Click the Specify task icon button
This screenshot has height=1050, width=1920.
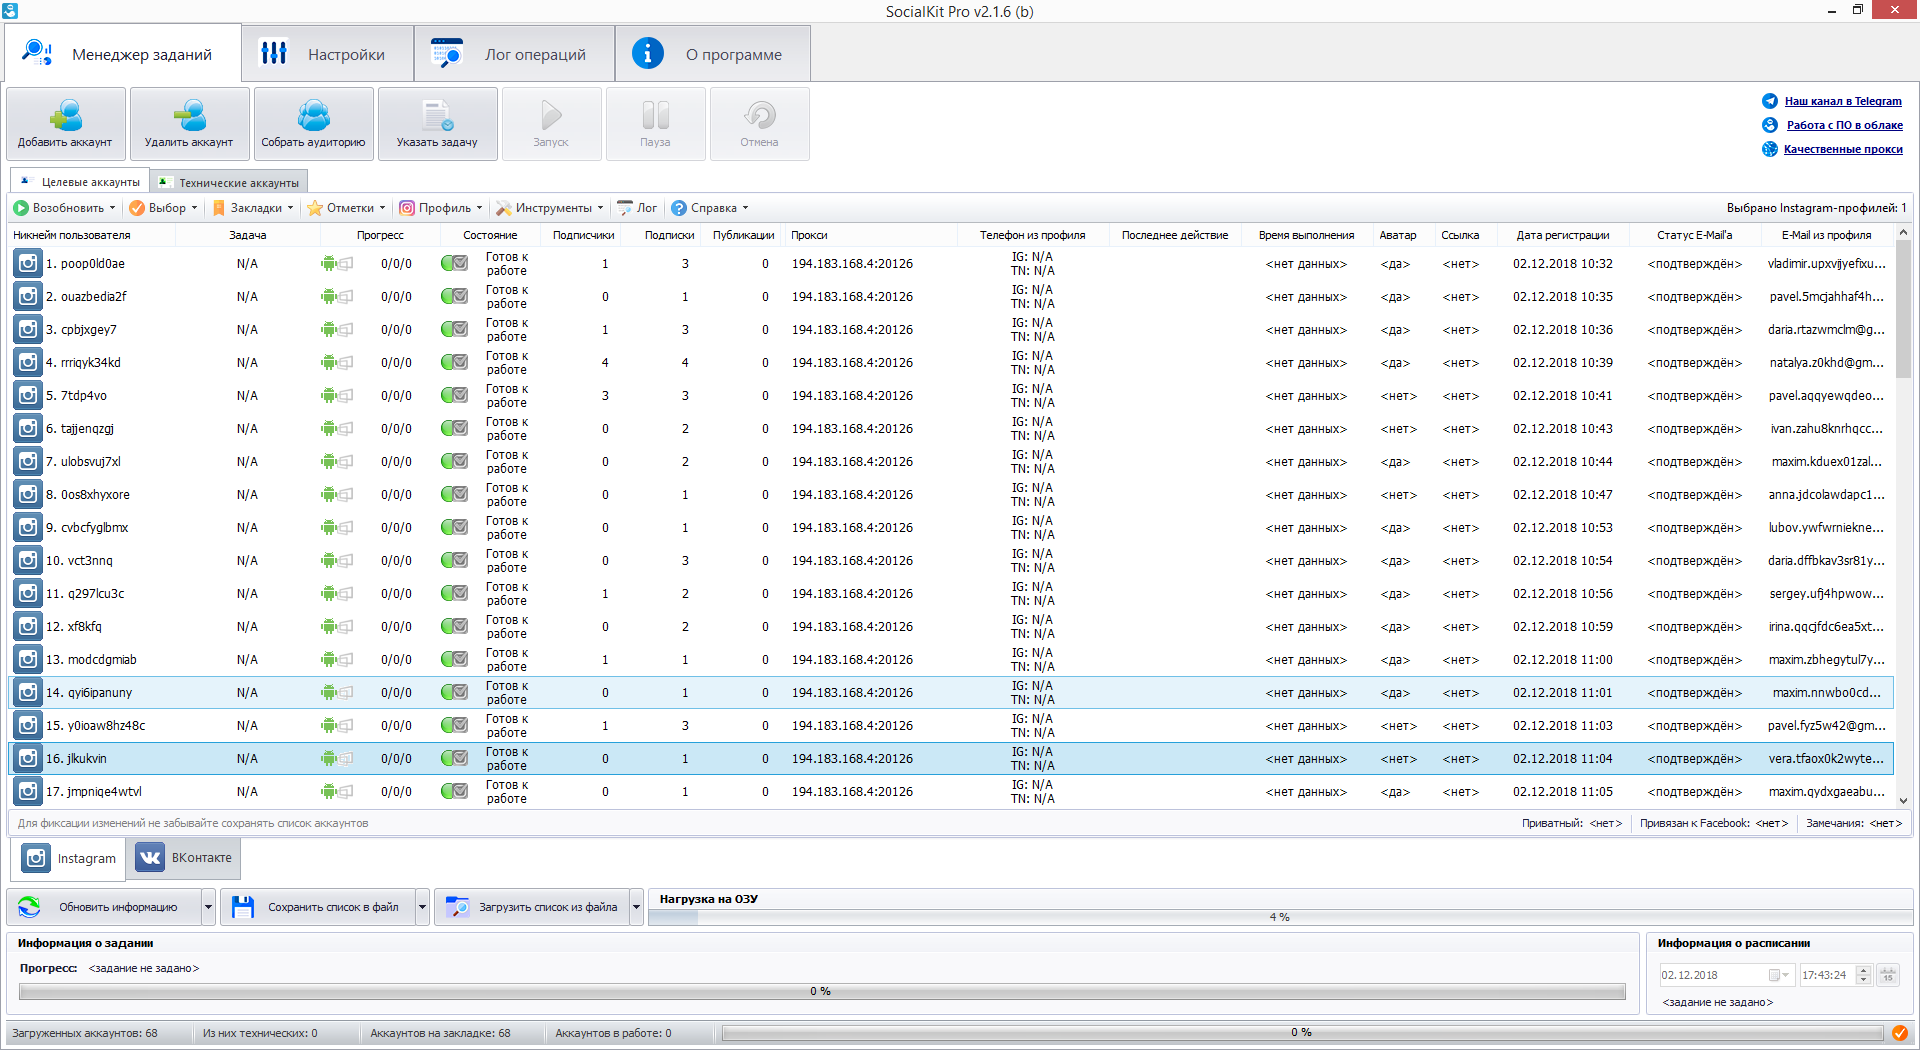438,124
